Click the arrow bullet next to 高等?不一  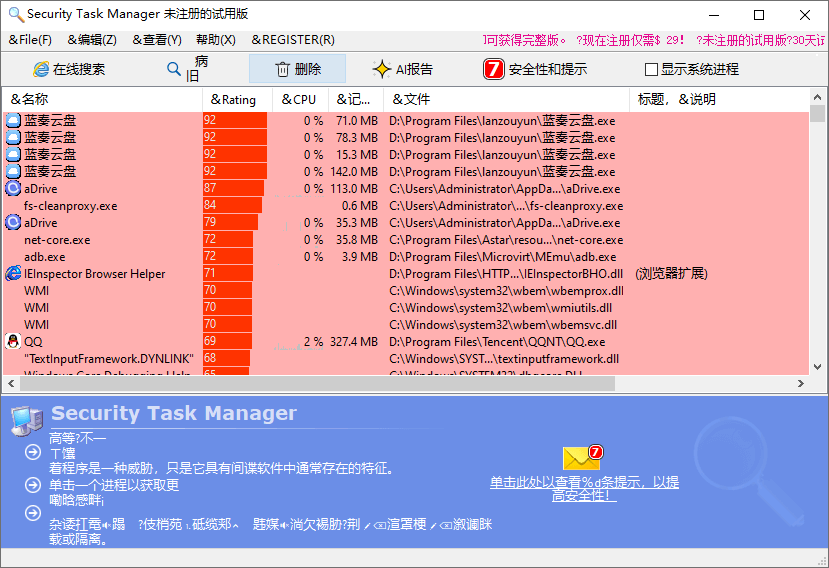(33, 452)
